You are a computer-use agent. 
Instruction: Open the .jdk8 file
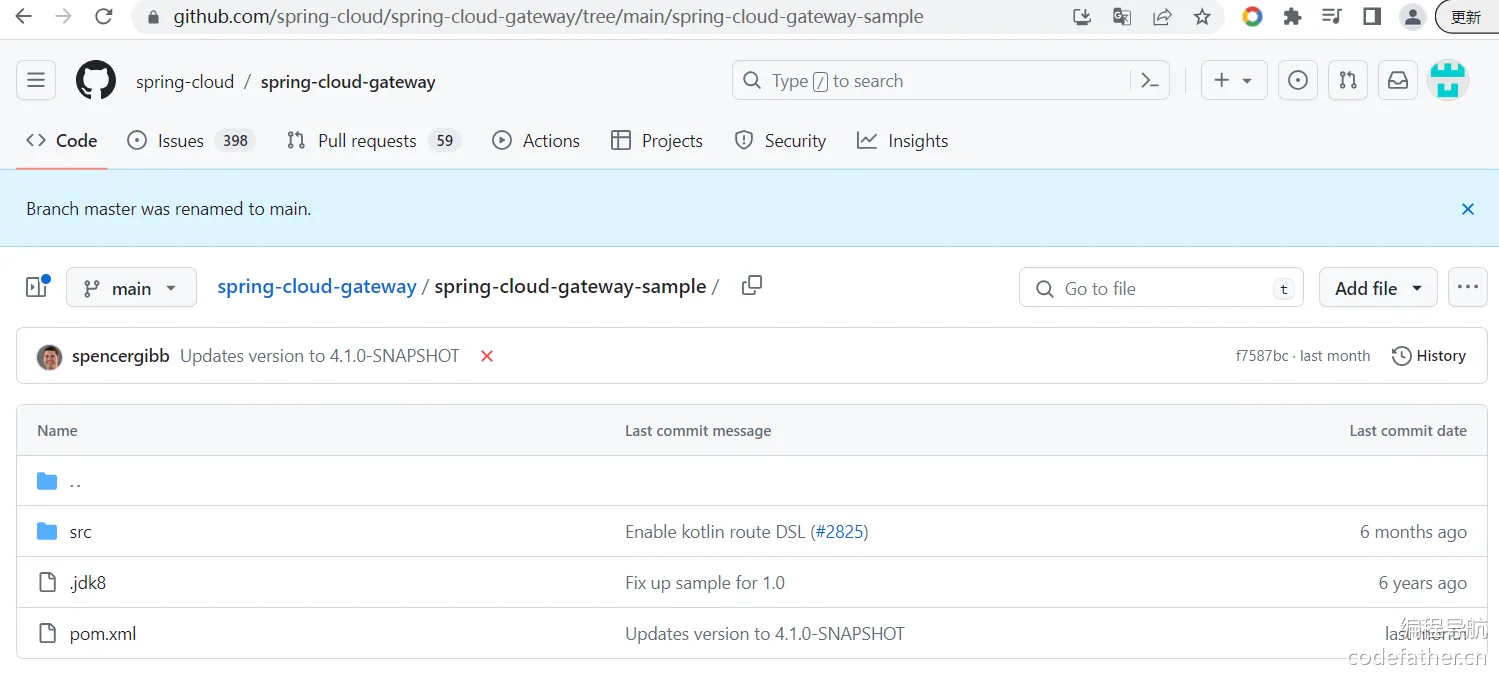pos(88,583)
